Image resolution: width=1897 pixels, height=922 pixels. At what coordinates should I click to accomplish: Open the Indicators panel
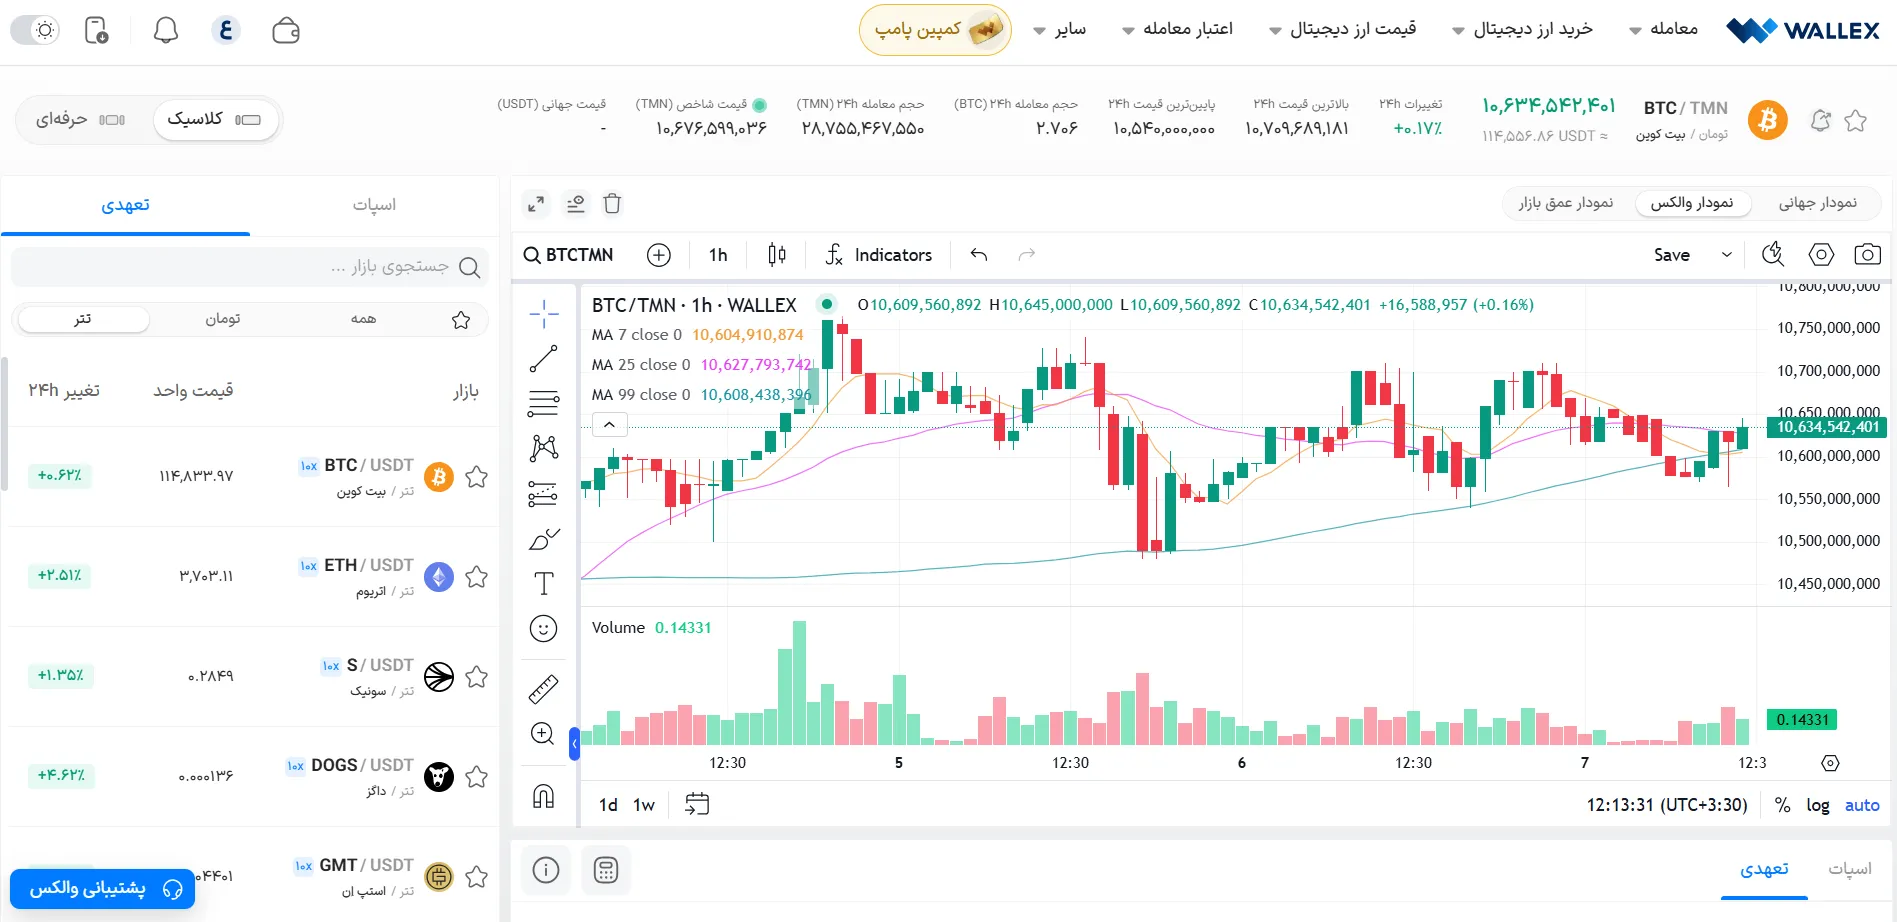coord(878,255)
